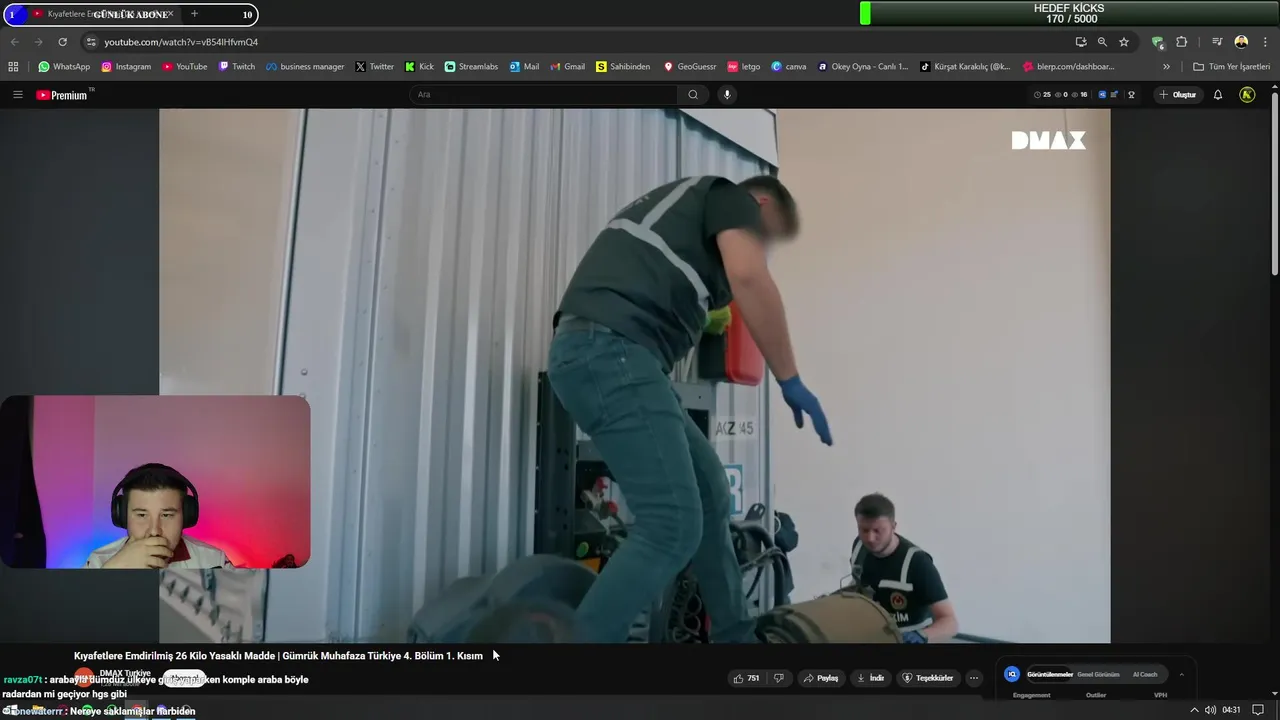Collapse the vidIQ panel chevron

[1181, 675]
